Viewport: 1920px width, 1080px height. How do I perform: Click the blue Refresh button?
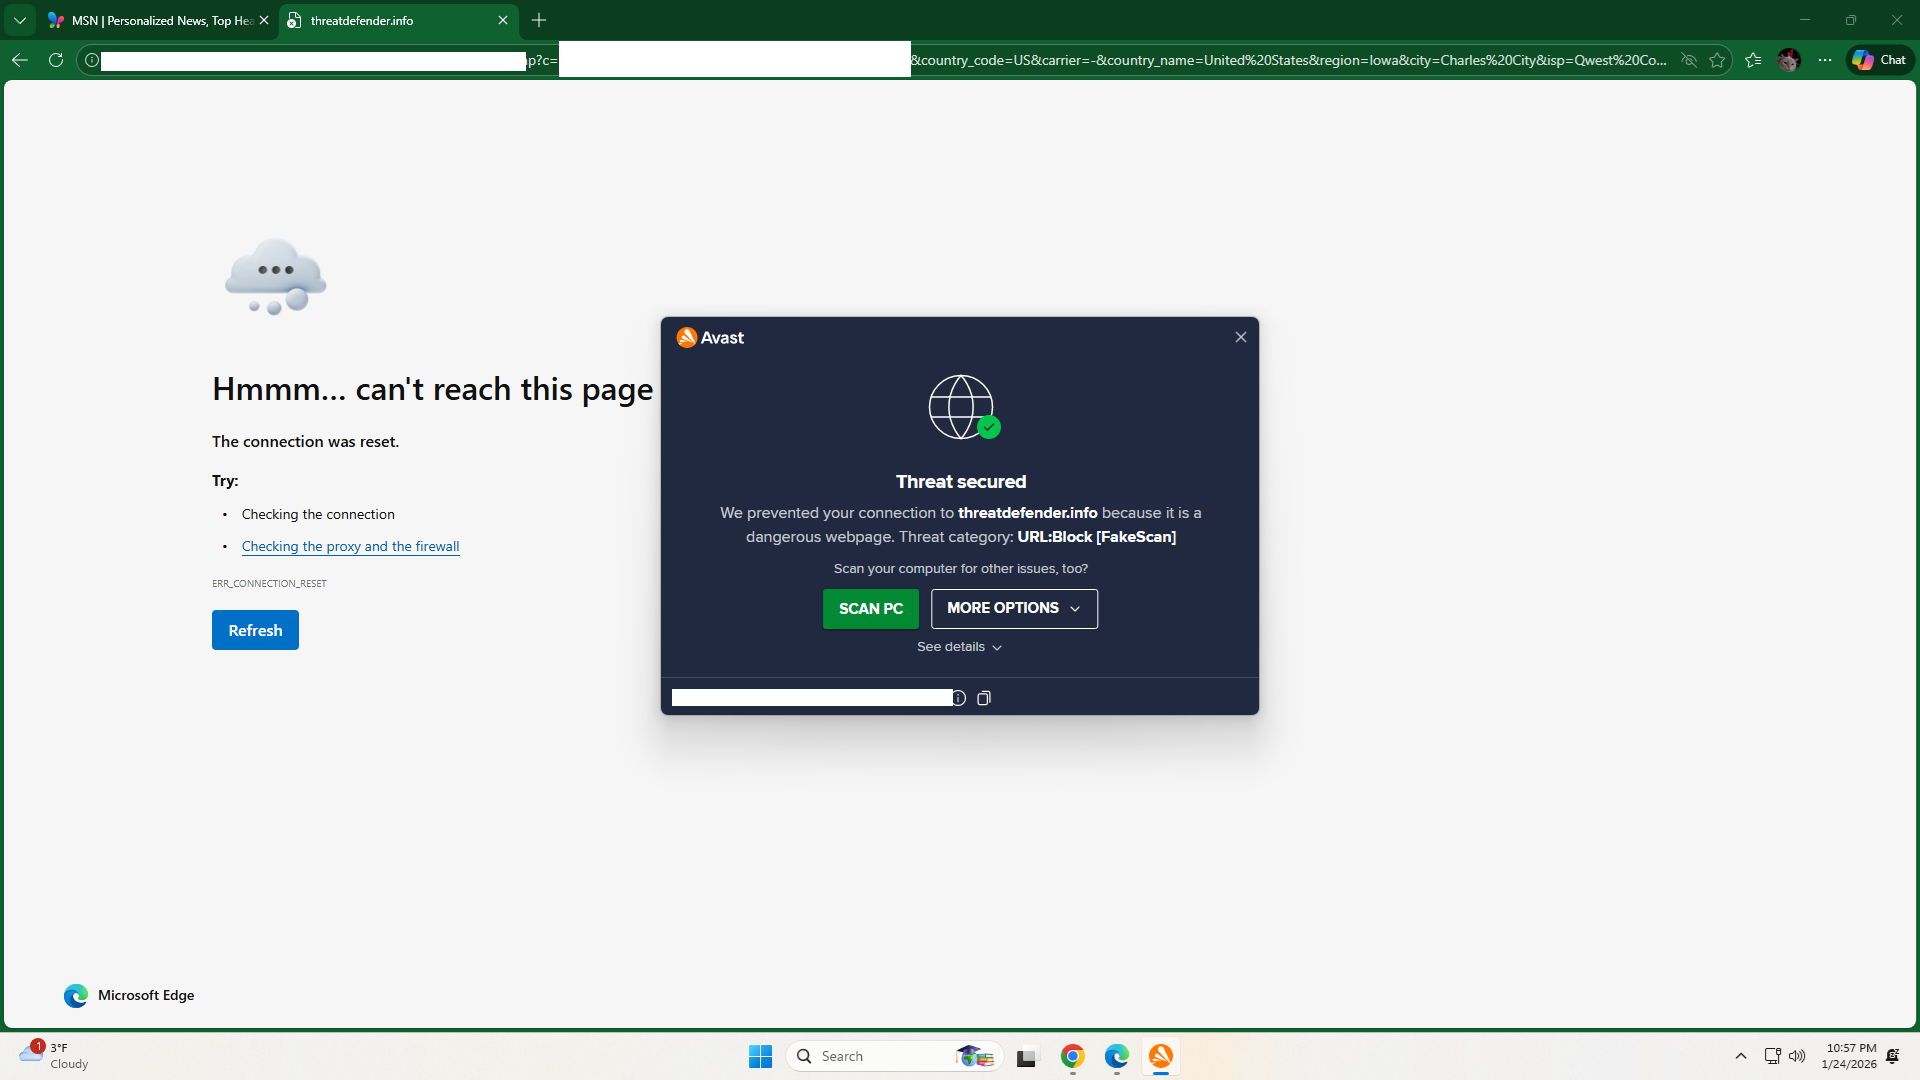pos(255,630)
